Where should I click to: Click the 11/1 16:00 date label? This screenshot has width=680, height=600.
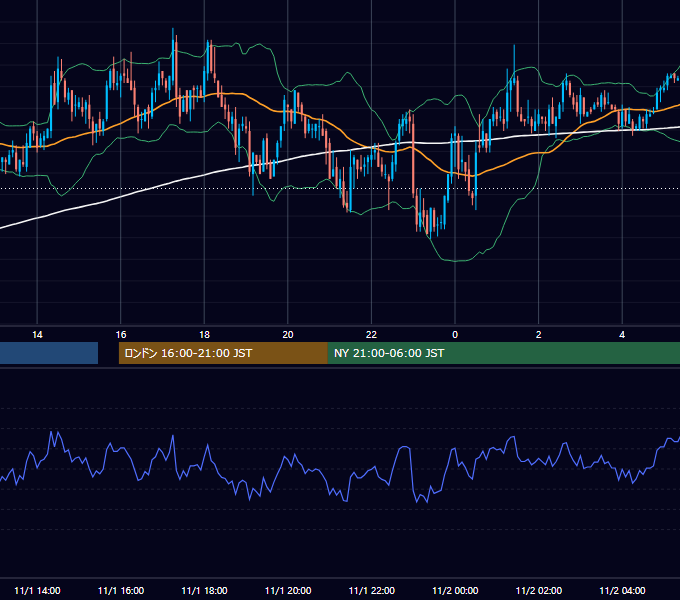pos(121,590)
